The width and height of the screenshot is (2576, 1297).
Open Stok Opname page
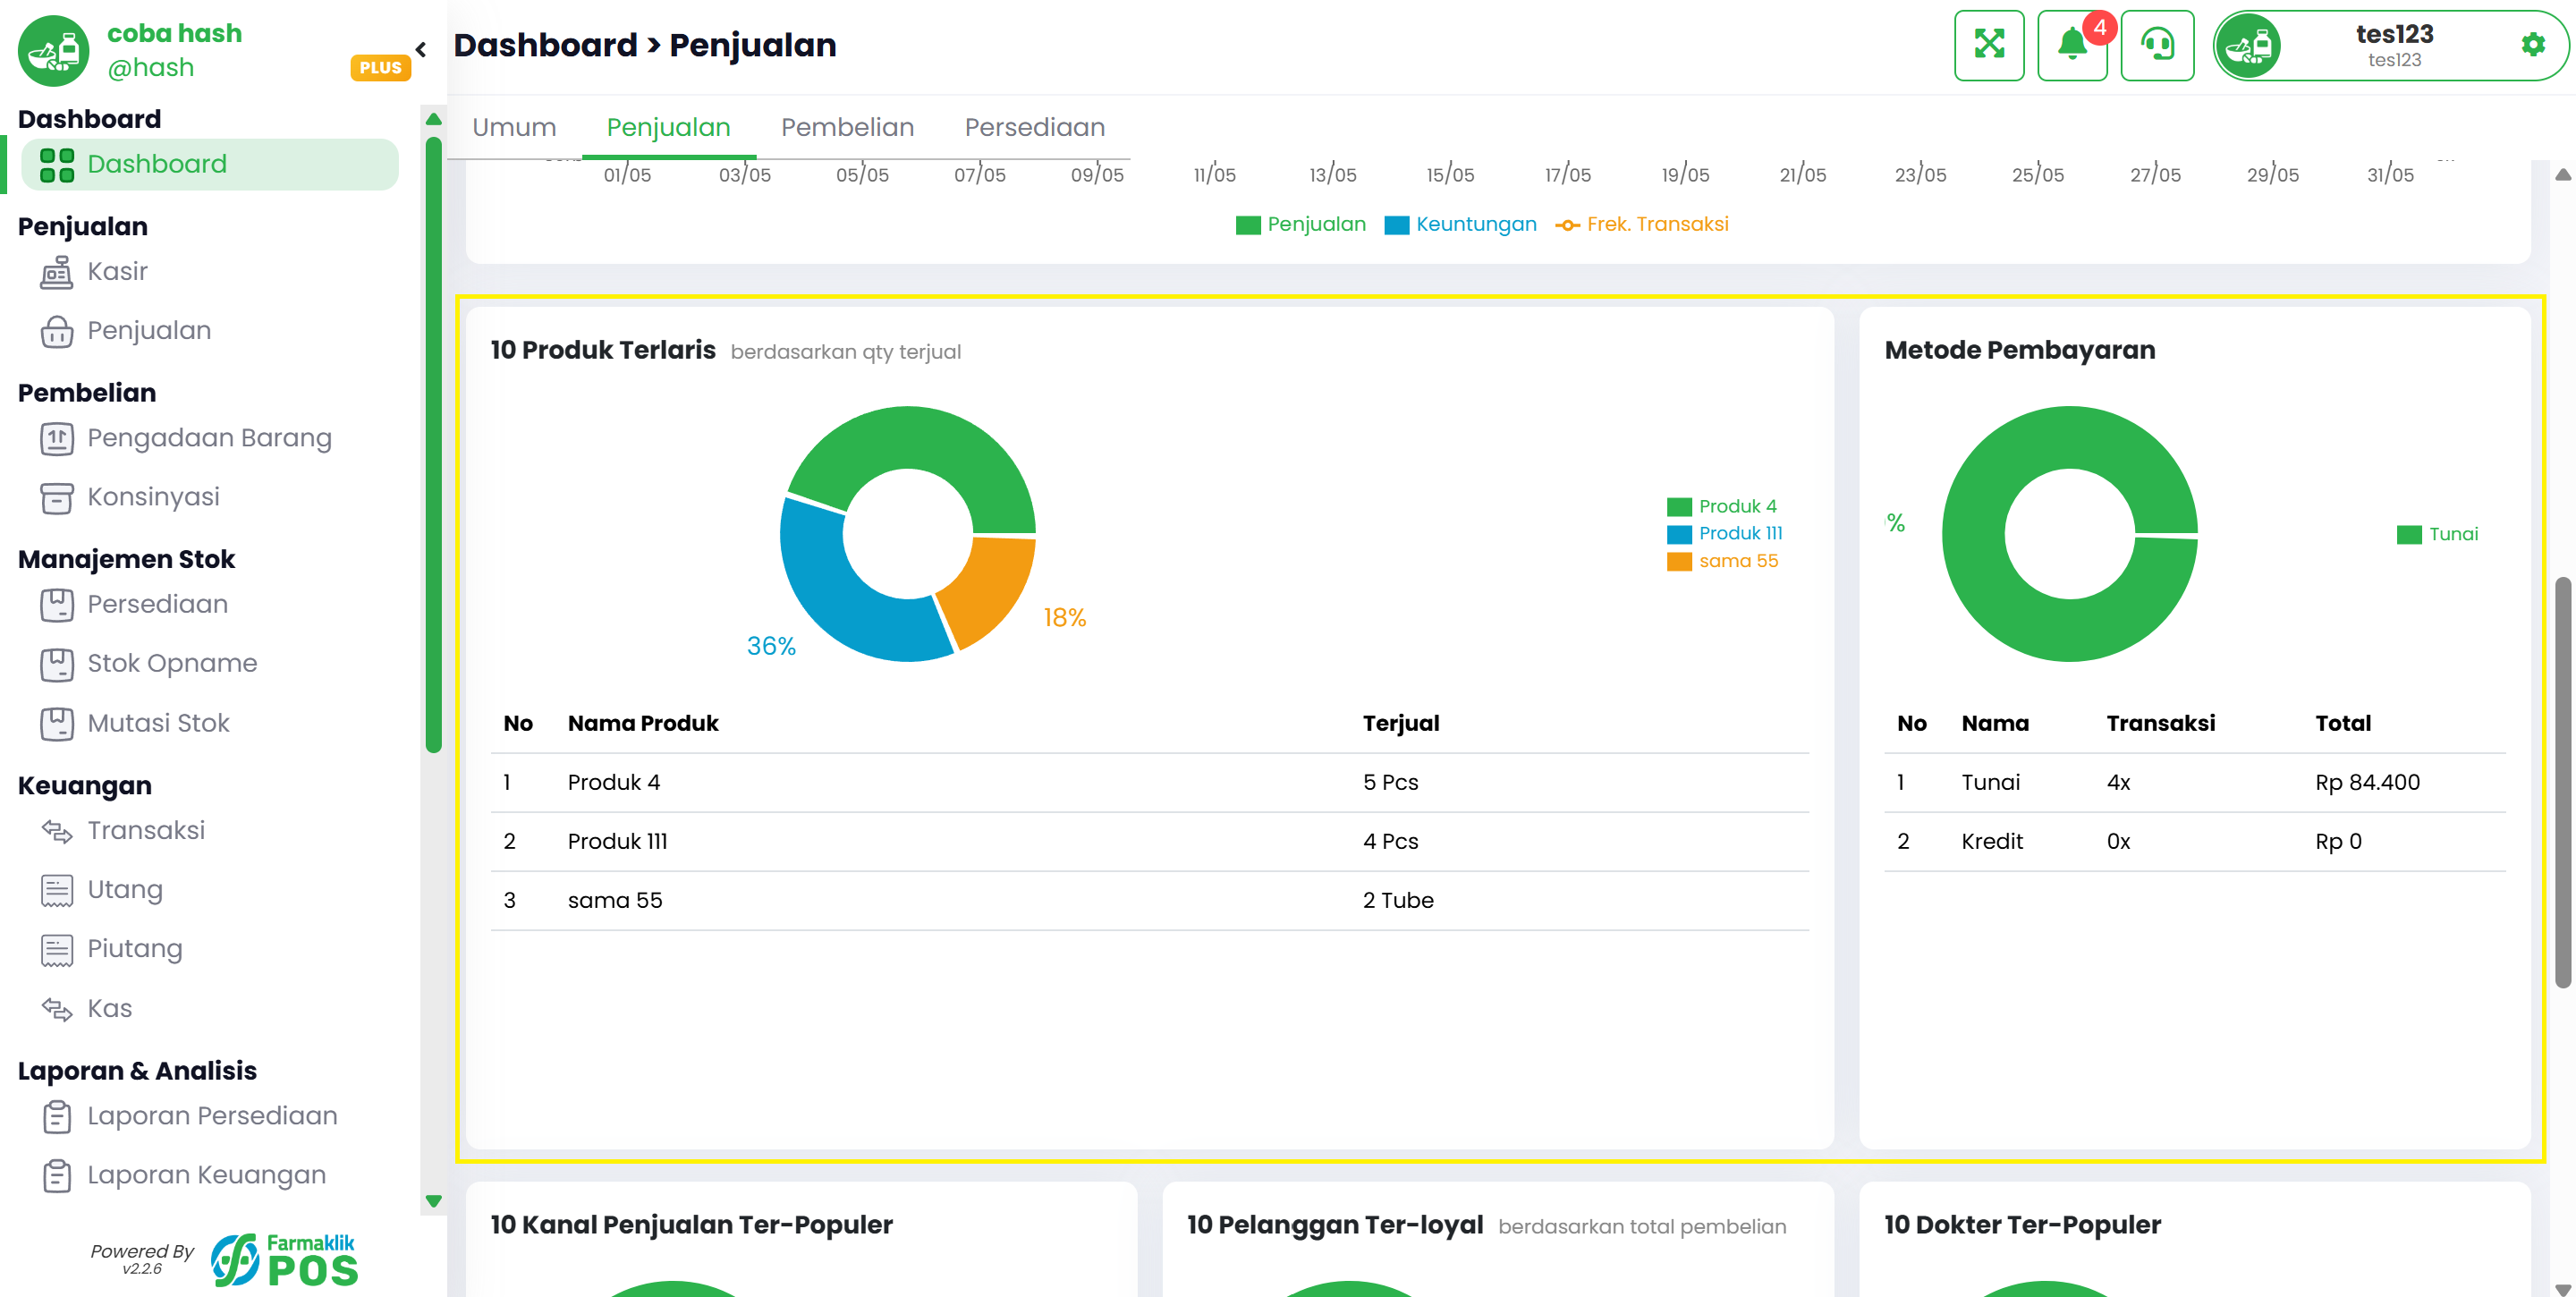pyautogui.click(x=172, y=664)
